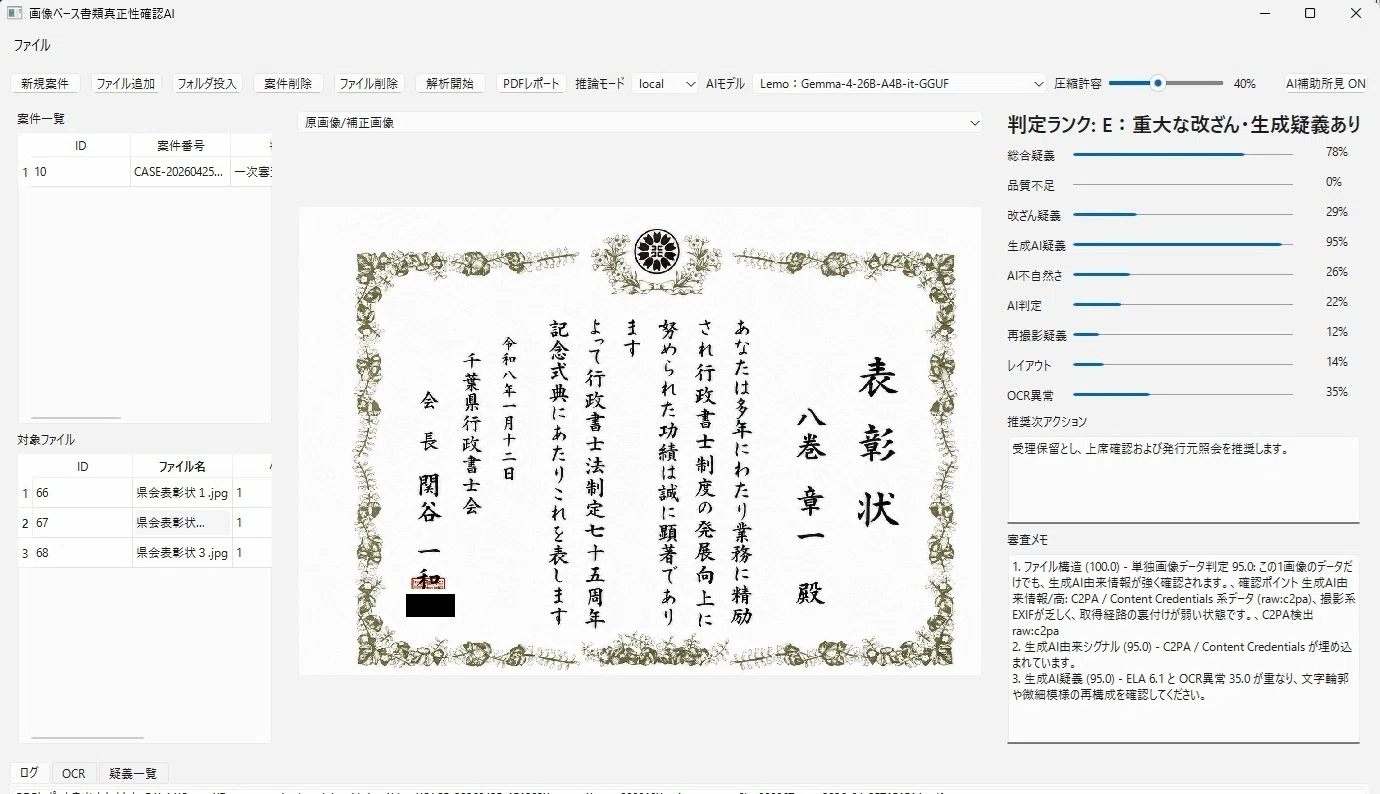Start analysis with 解析開始 button

coord(450,84)
